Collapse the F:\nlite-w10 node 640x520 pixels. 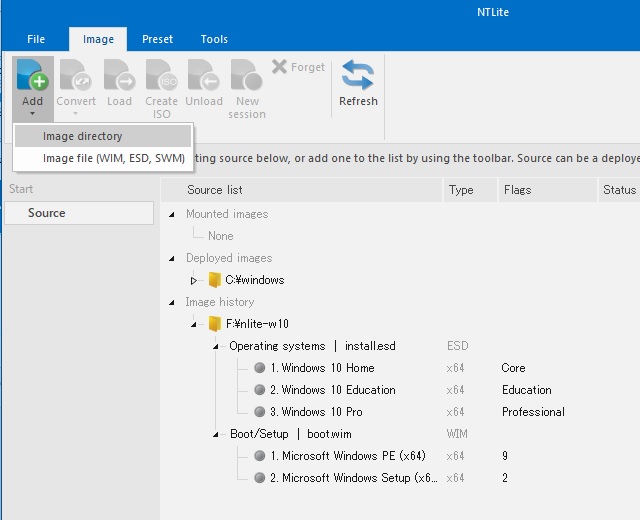[x=194, y=324]
